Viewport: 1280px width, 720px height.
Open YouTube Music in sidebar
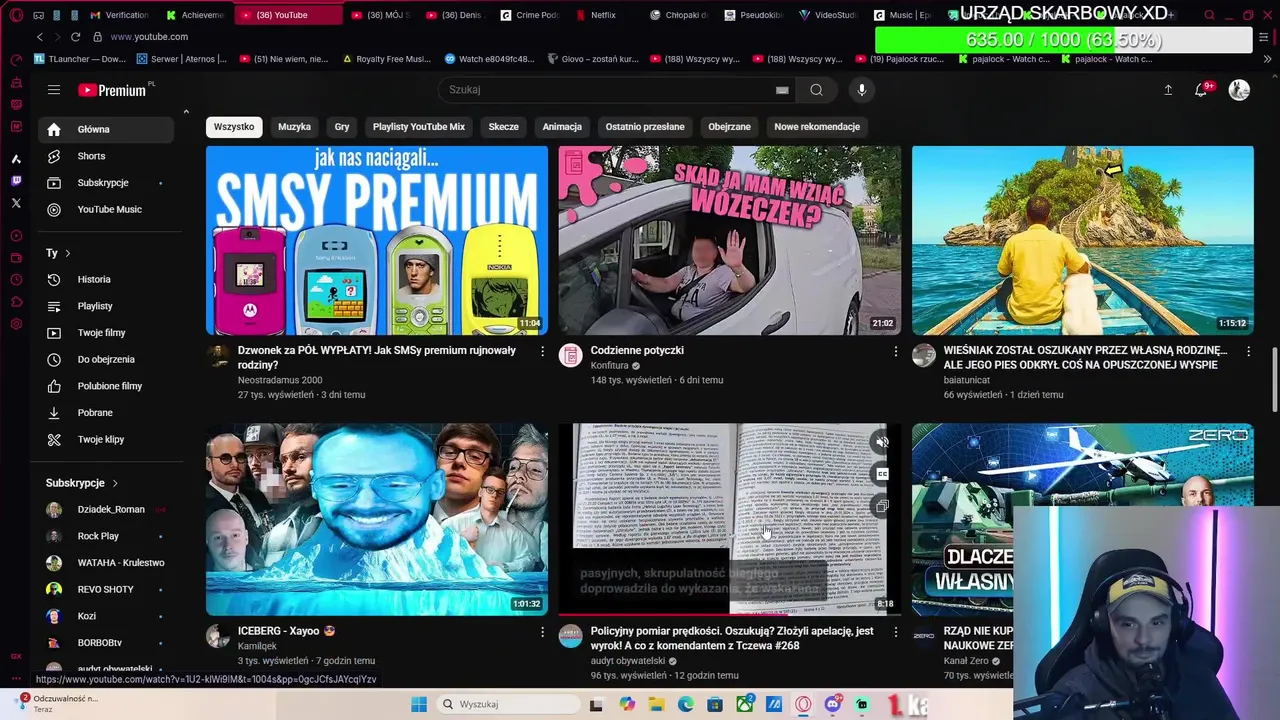105,209
